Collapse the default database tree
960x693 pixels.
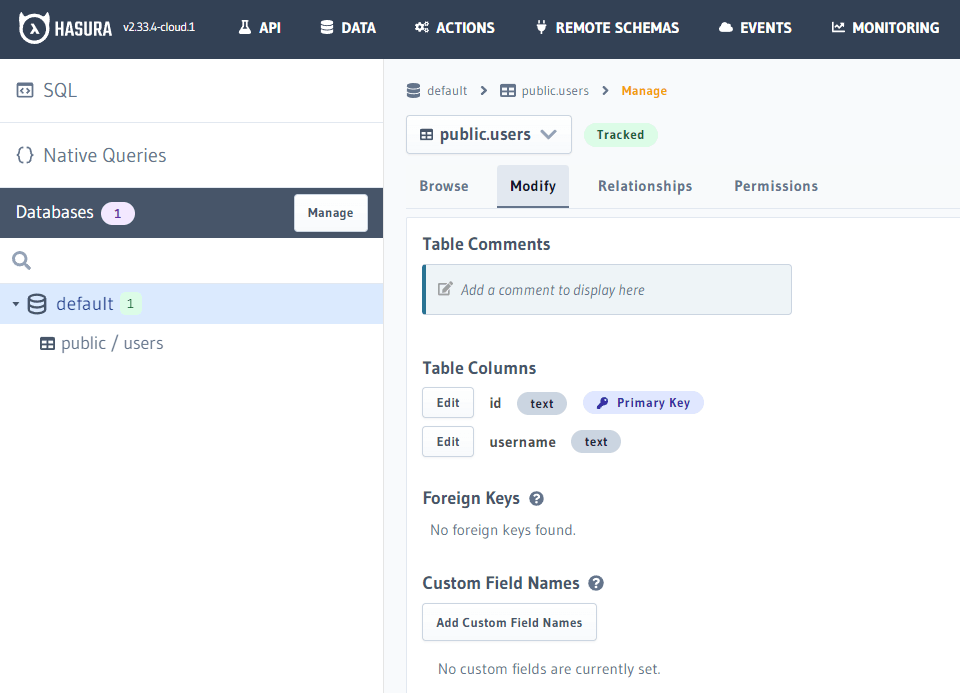(x=16, y=304)
